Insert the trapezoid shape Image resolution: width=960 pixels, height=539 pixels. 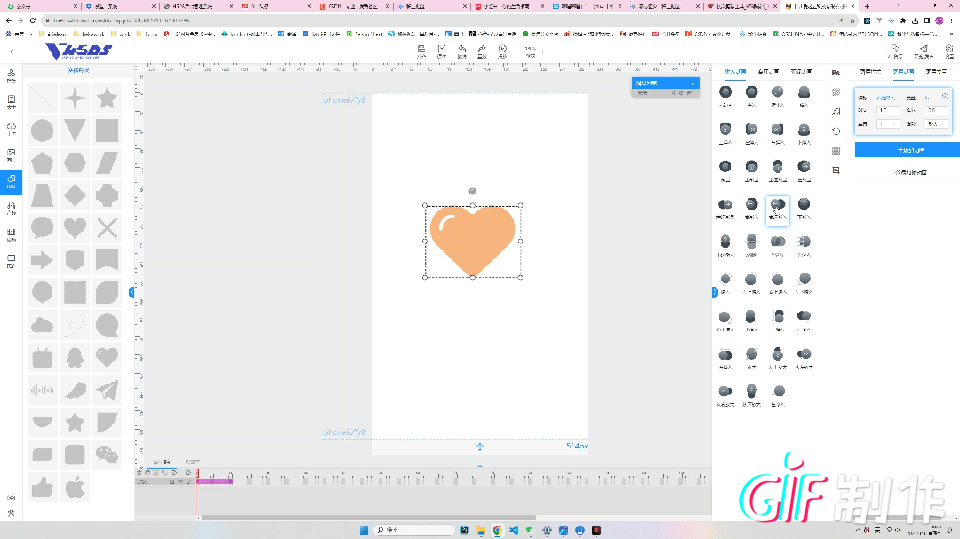pos(42,195)
